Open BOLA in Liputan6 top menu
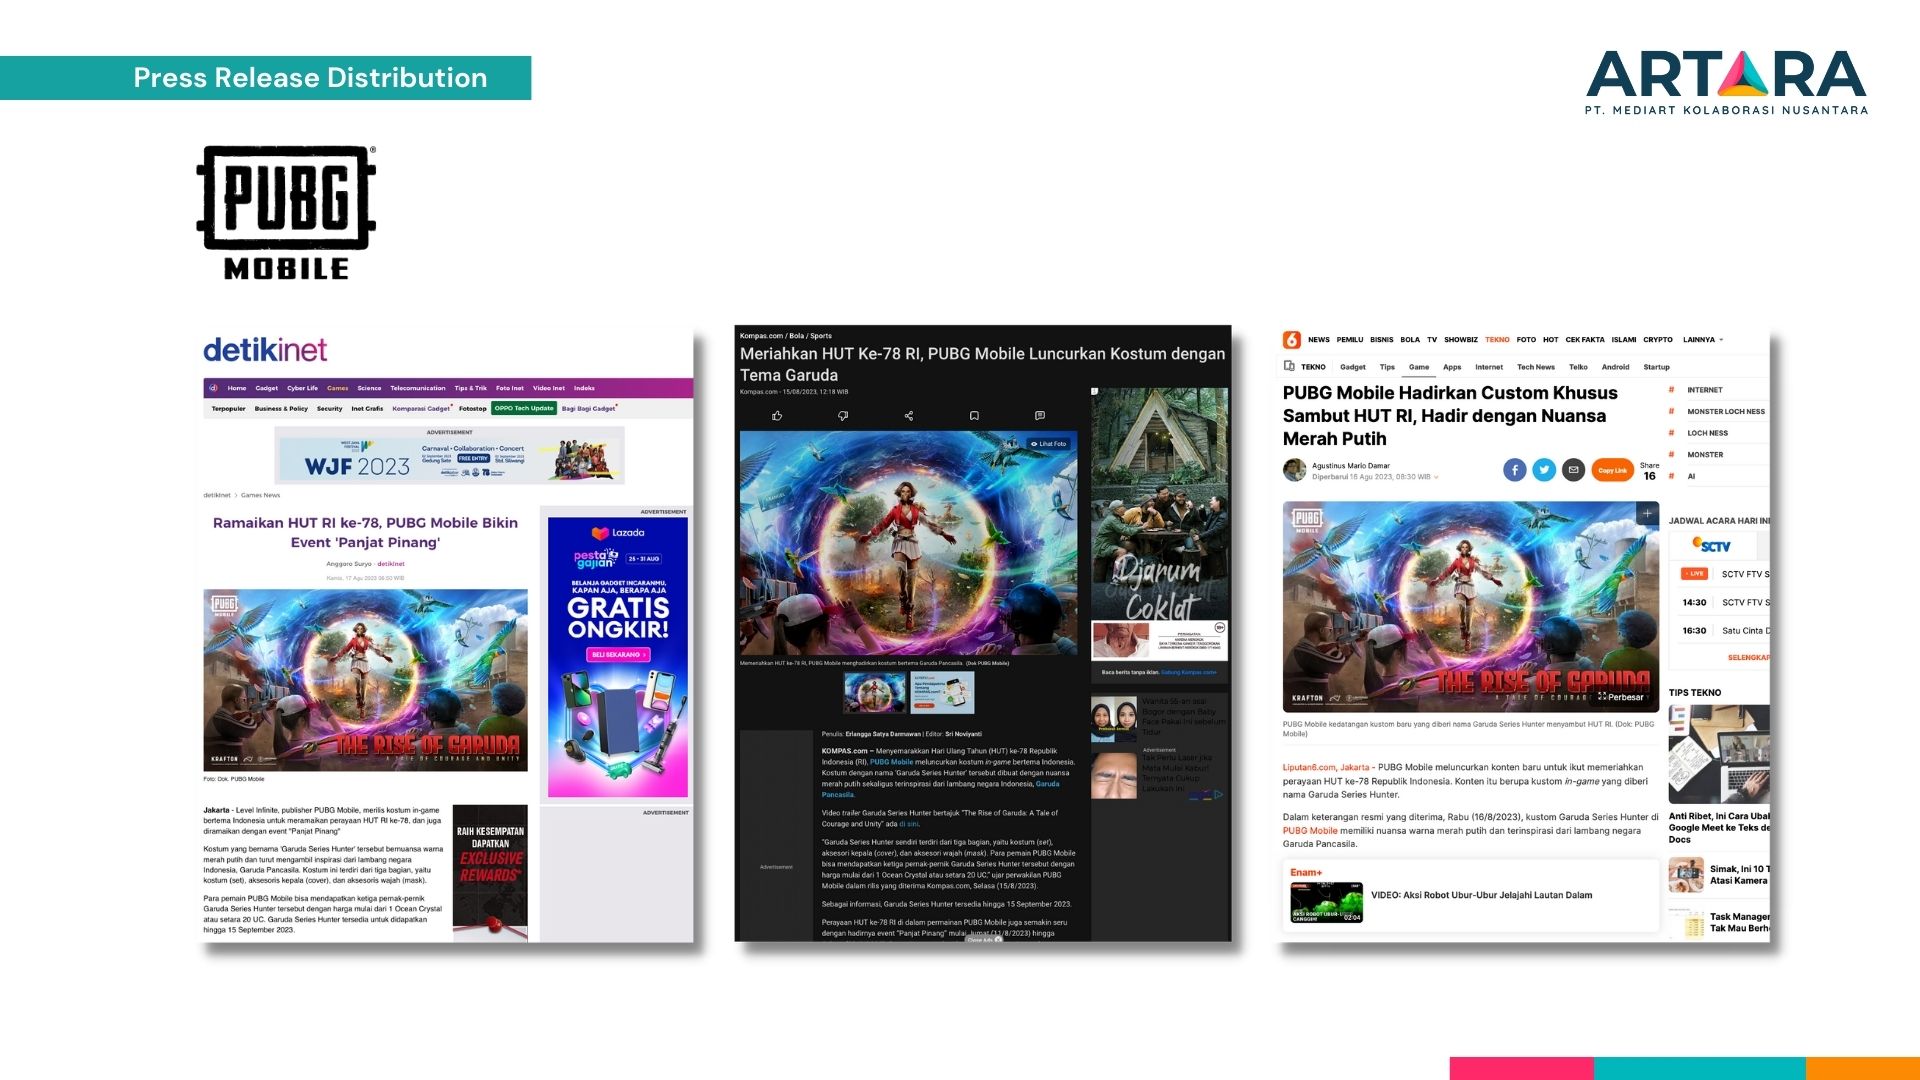This screenshot has width=1920, height=1080. 1410,340
